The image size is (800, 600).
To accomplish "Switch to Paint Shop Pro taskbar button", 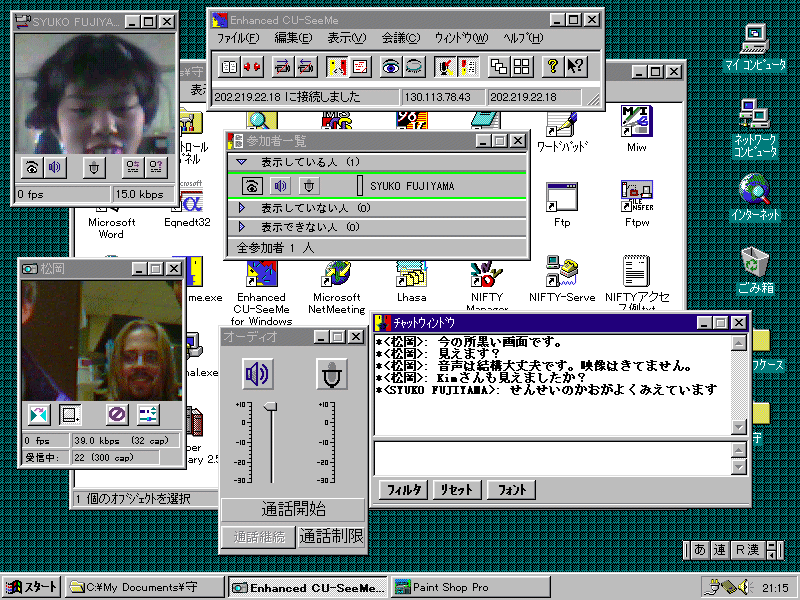I will point(470,587).
